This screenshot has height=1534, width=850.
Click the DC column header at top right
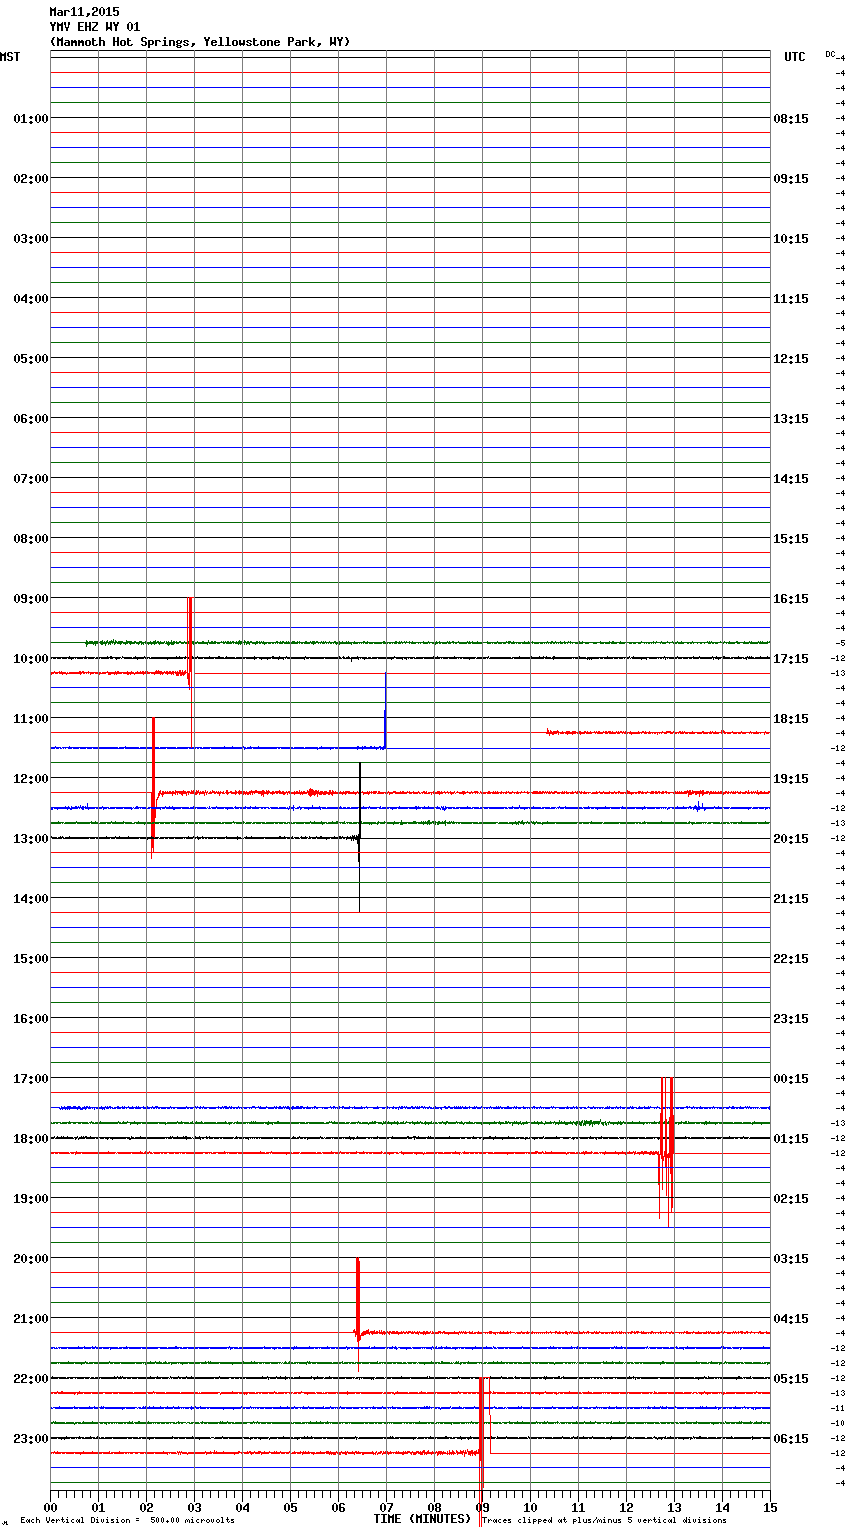831,54
